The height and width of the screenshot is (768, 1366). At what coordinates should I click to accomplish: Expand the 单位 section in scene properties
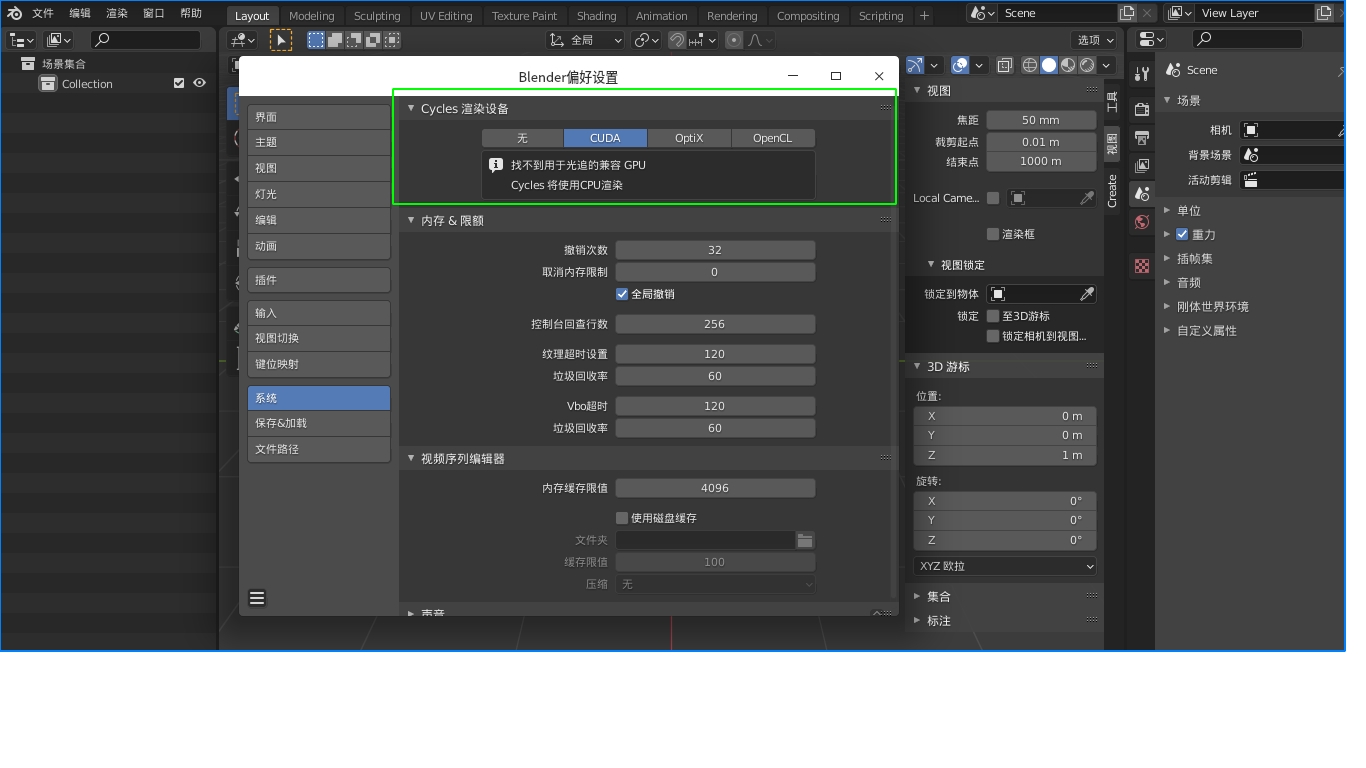pyautogui.click(x=1167, y=211)
